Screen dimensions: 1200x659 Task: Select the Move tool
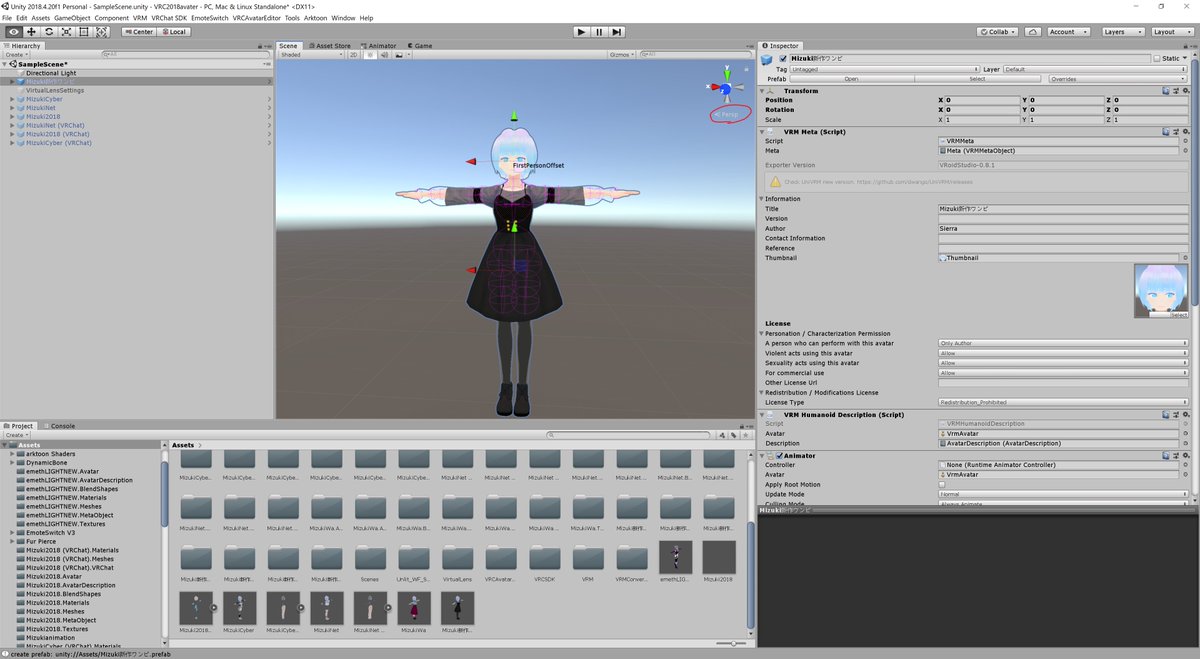31,32
